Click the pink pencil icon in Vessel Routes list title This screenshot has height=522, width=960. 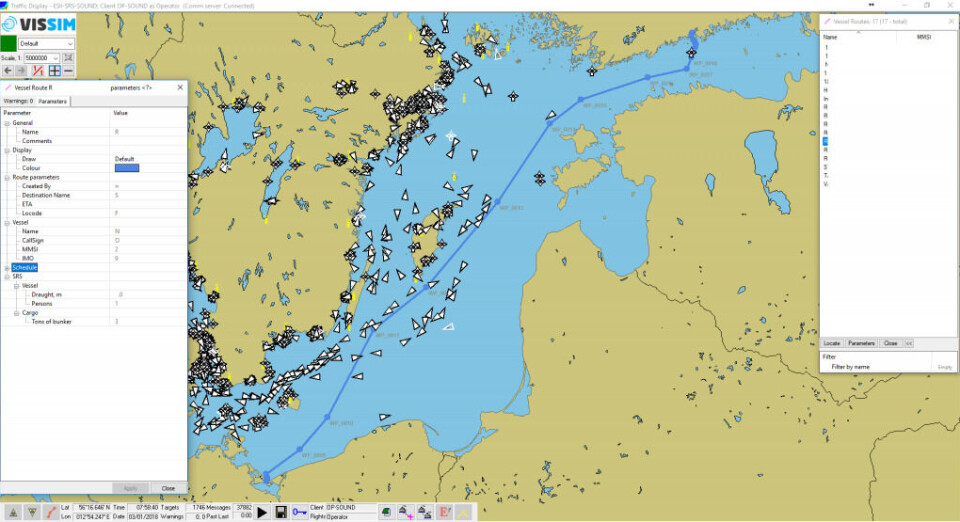pos(827,21)
